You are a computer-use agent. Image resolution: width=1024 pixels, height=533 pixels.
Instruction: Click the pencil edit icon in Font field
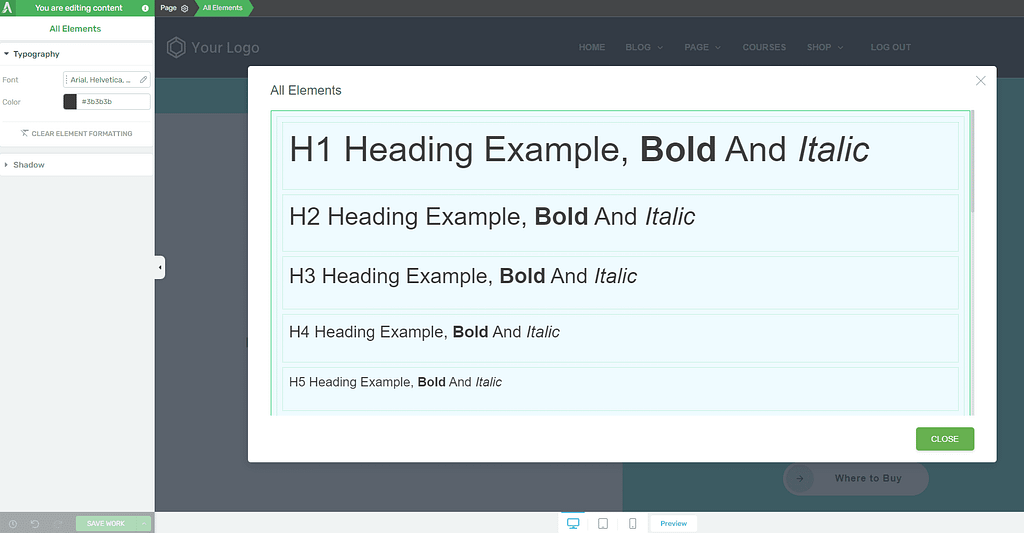(144, 80)
